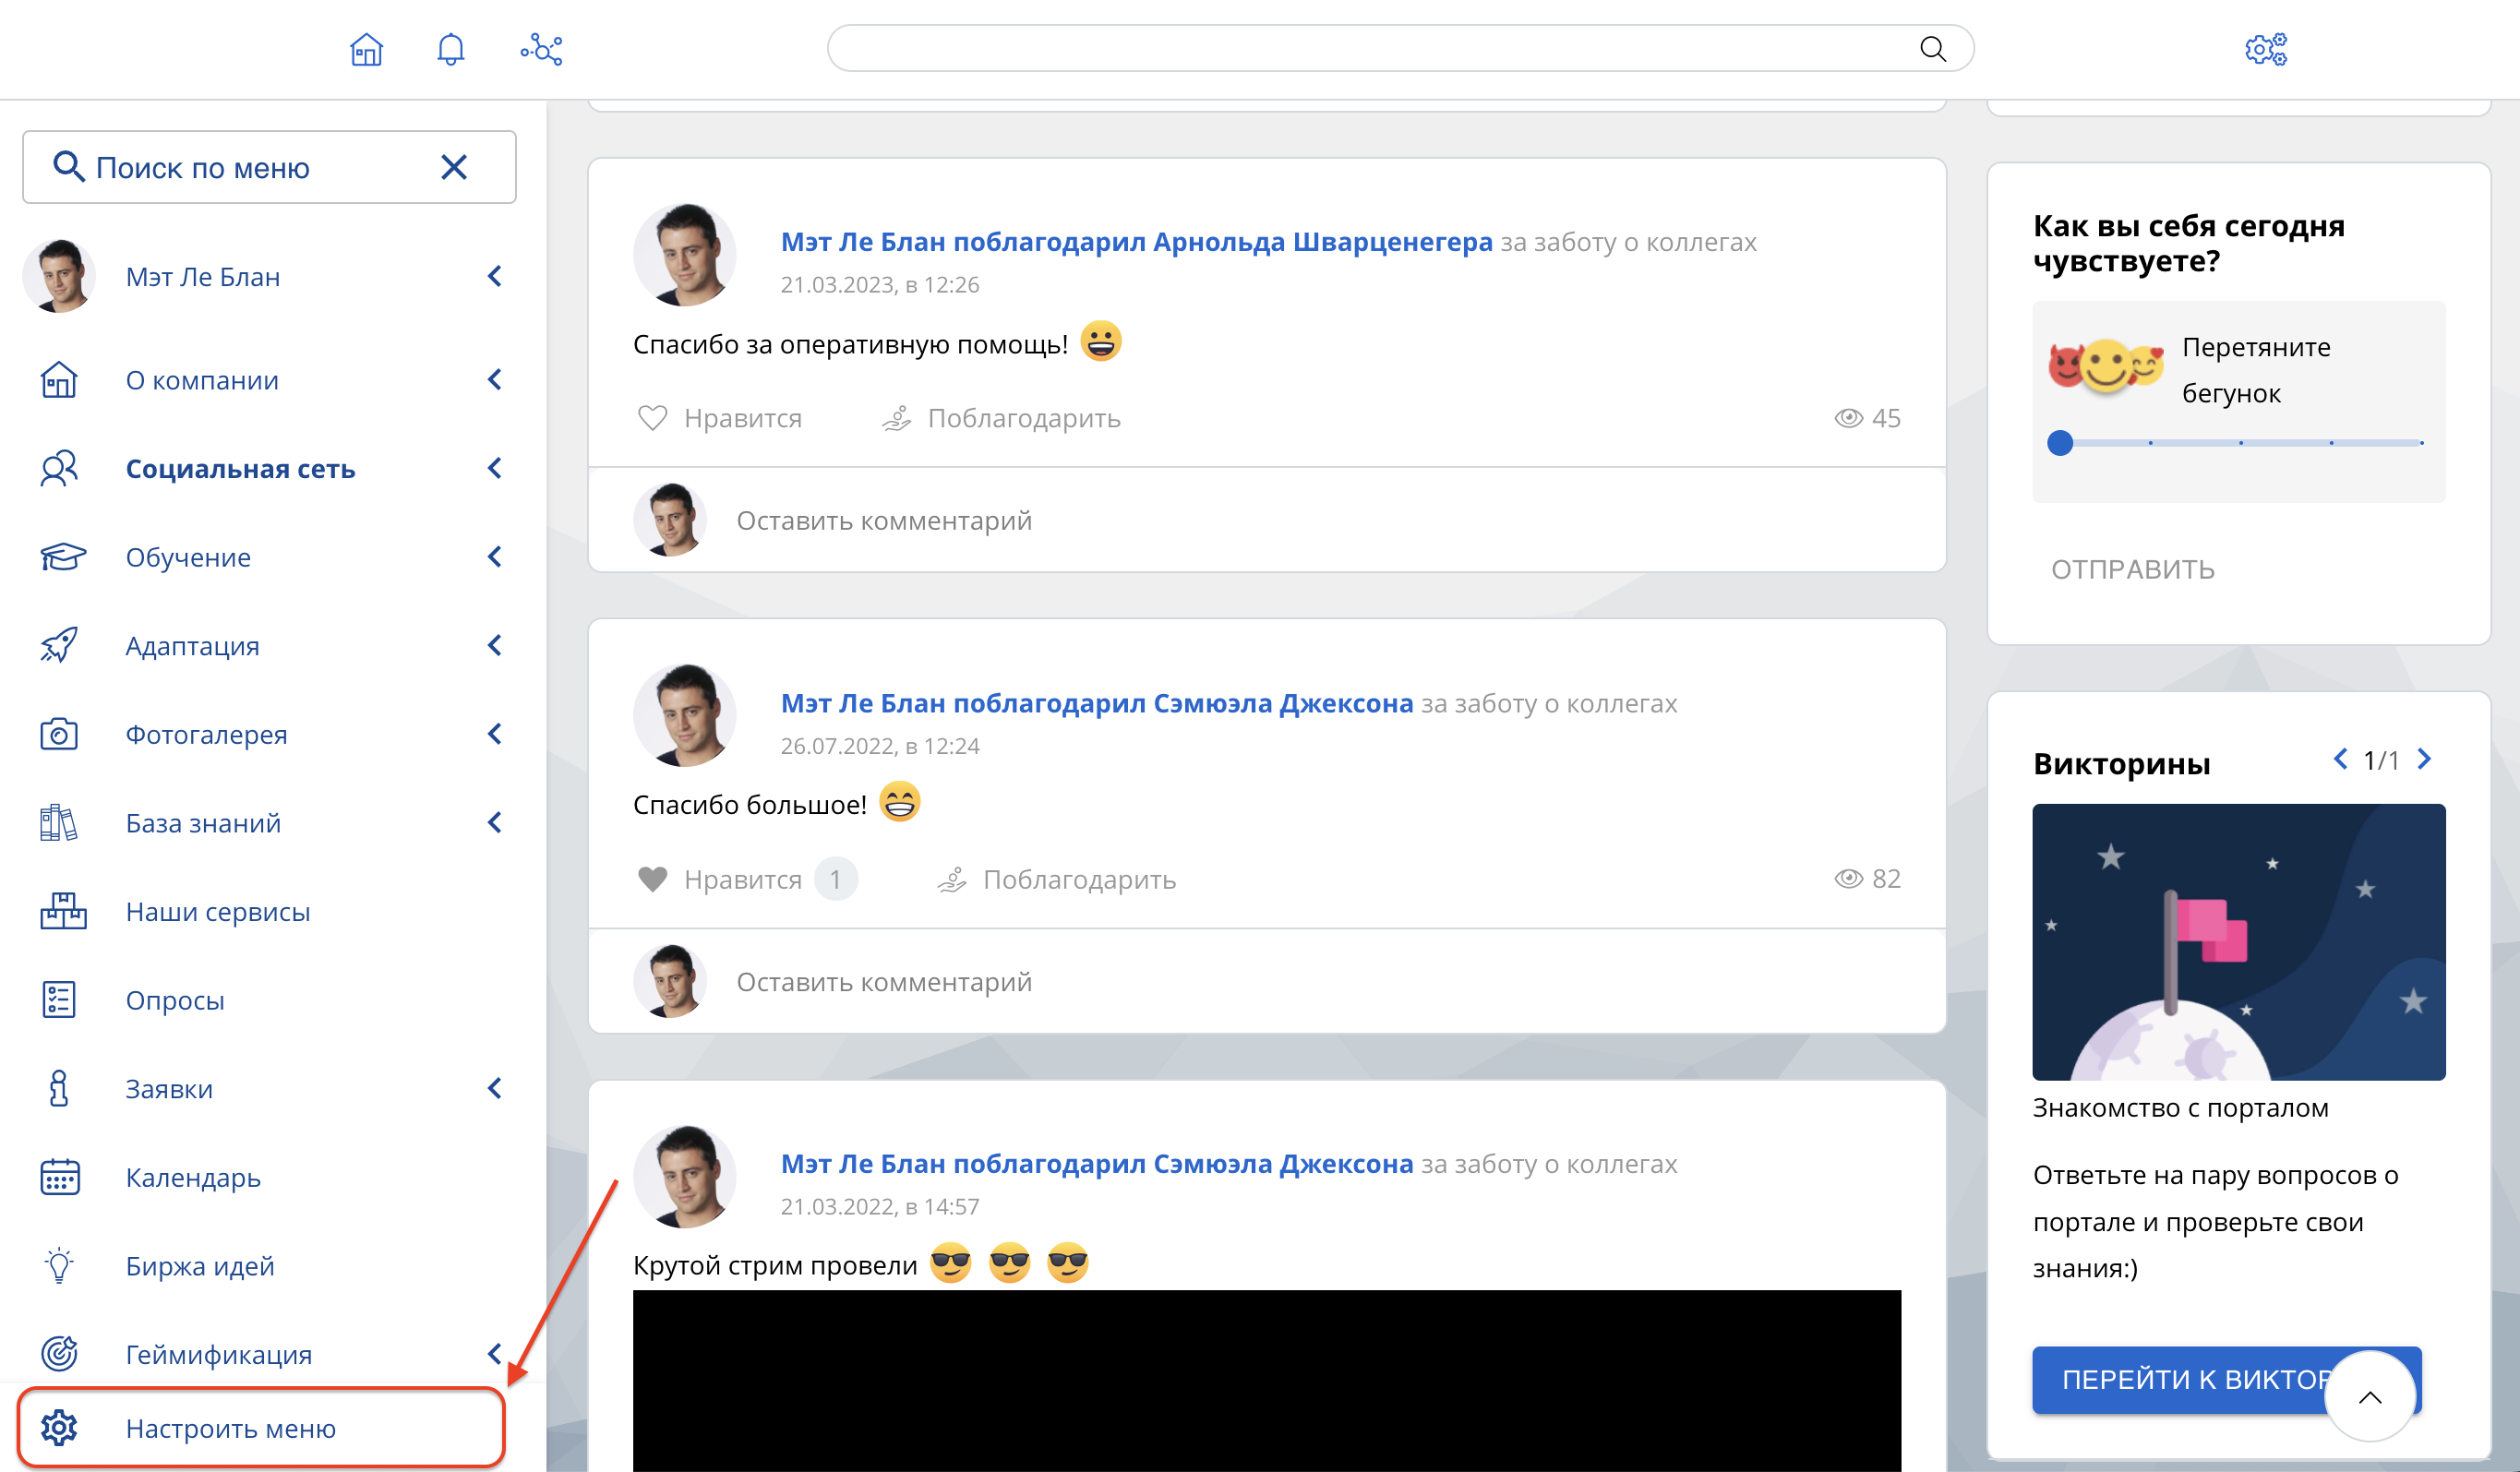The image size is (2520, 1472).
Task: Click the mood slider track's last dot
Action: (2421, 443)
